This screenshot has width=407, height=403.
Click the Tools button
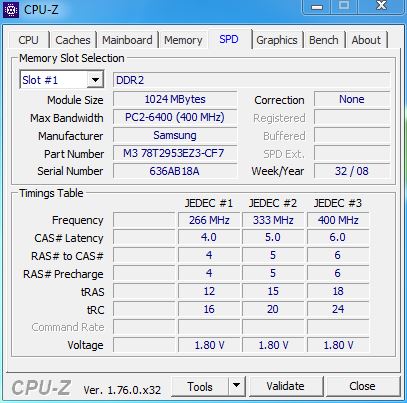click(200, 386)
